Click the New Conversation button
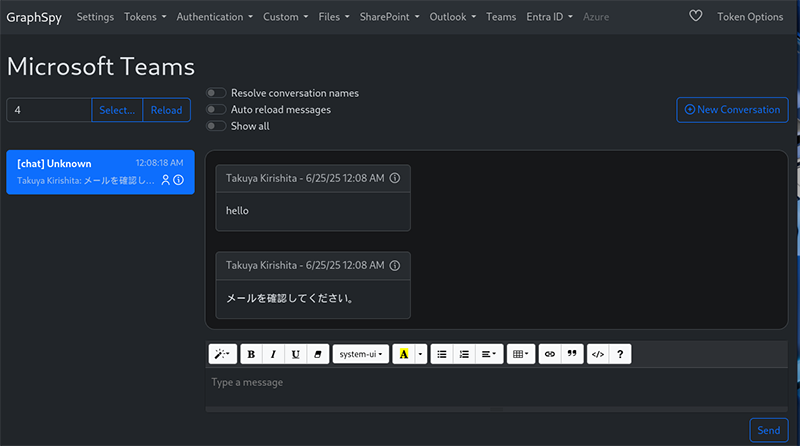 coord(732,109)
